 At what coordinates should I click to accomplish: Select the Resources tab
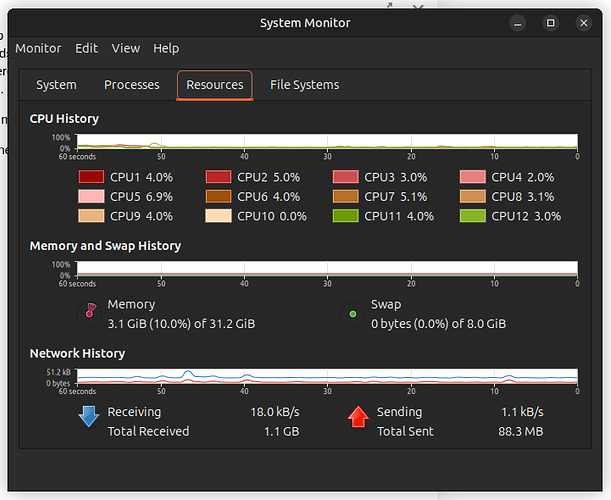215,85
